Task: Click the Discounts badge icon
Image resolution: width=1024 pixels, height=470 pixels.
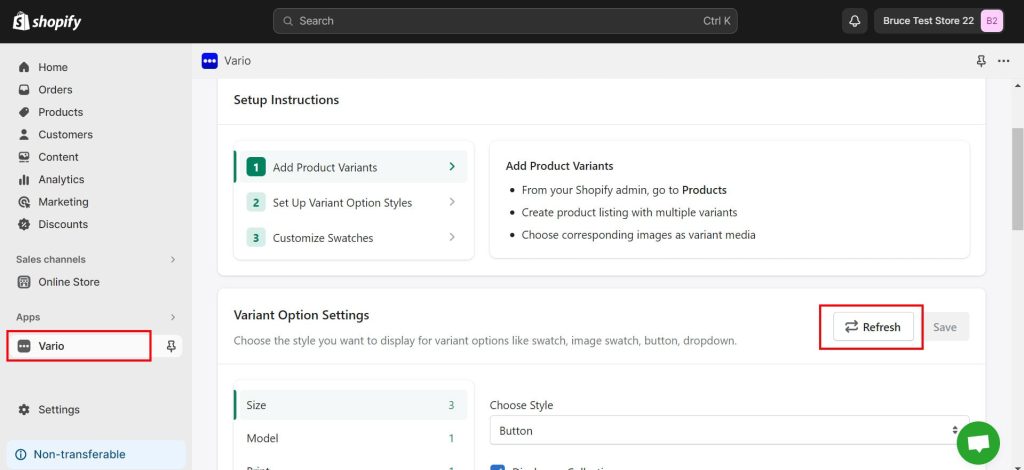Action: point(24,224)
